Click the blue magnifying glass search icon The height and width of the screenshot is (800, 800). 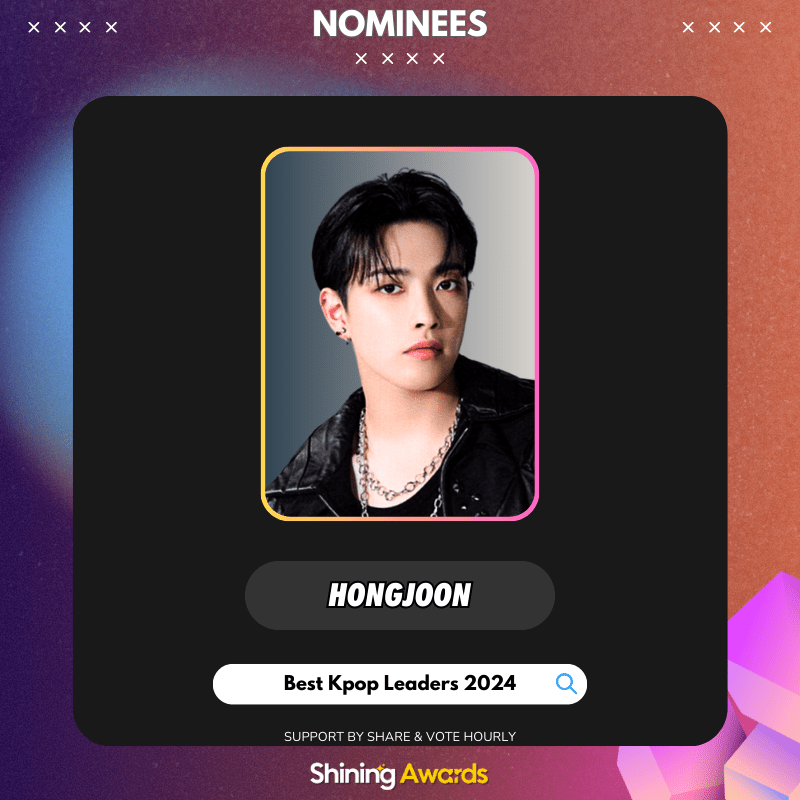pos(566,684)
